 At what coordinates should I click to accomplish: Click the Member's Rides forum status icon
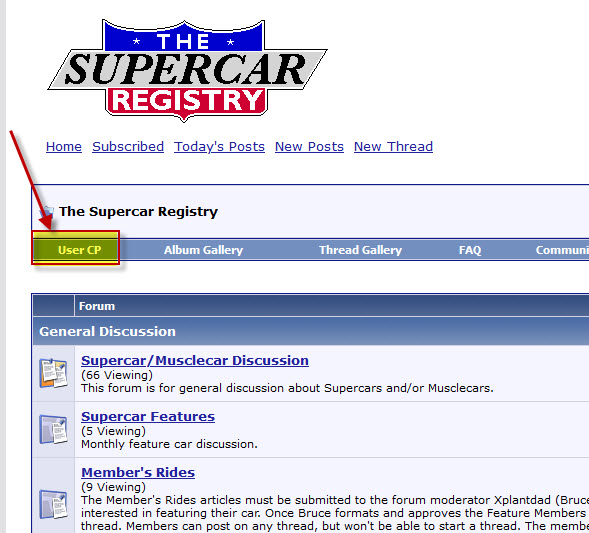pyautogui.click(x=53, y=504)
